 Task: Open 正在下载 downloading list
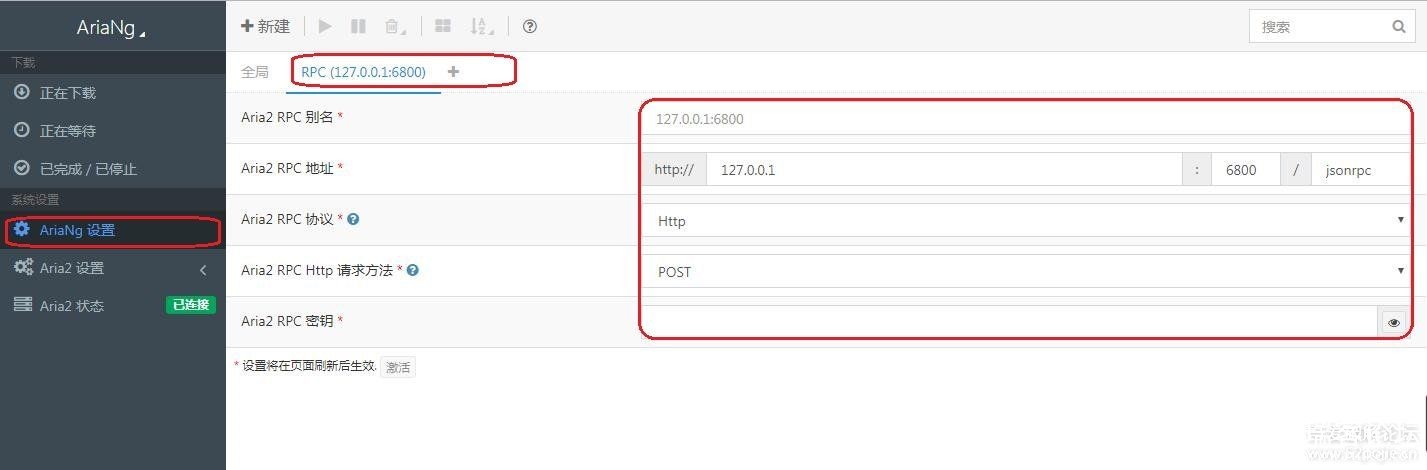(x=113, y=93)
